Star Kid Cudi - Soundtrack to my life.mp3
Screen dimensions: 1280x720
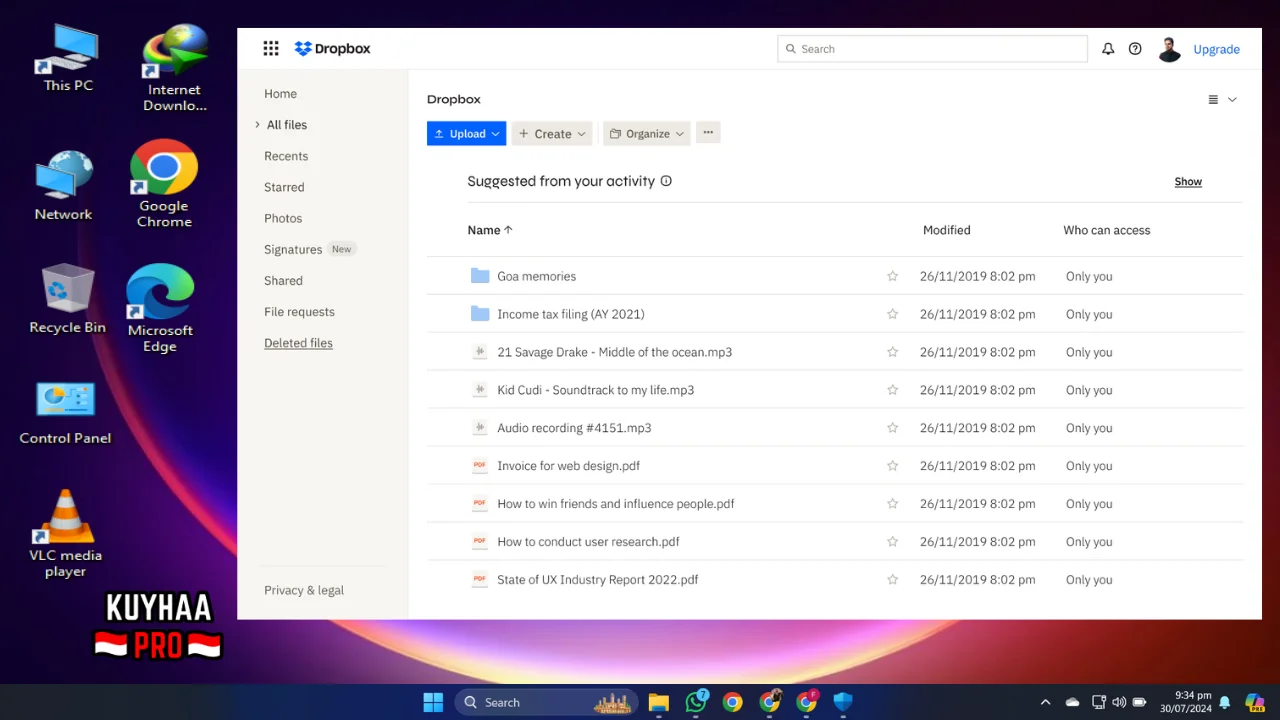click(x=893, y=390)
